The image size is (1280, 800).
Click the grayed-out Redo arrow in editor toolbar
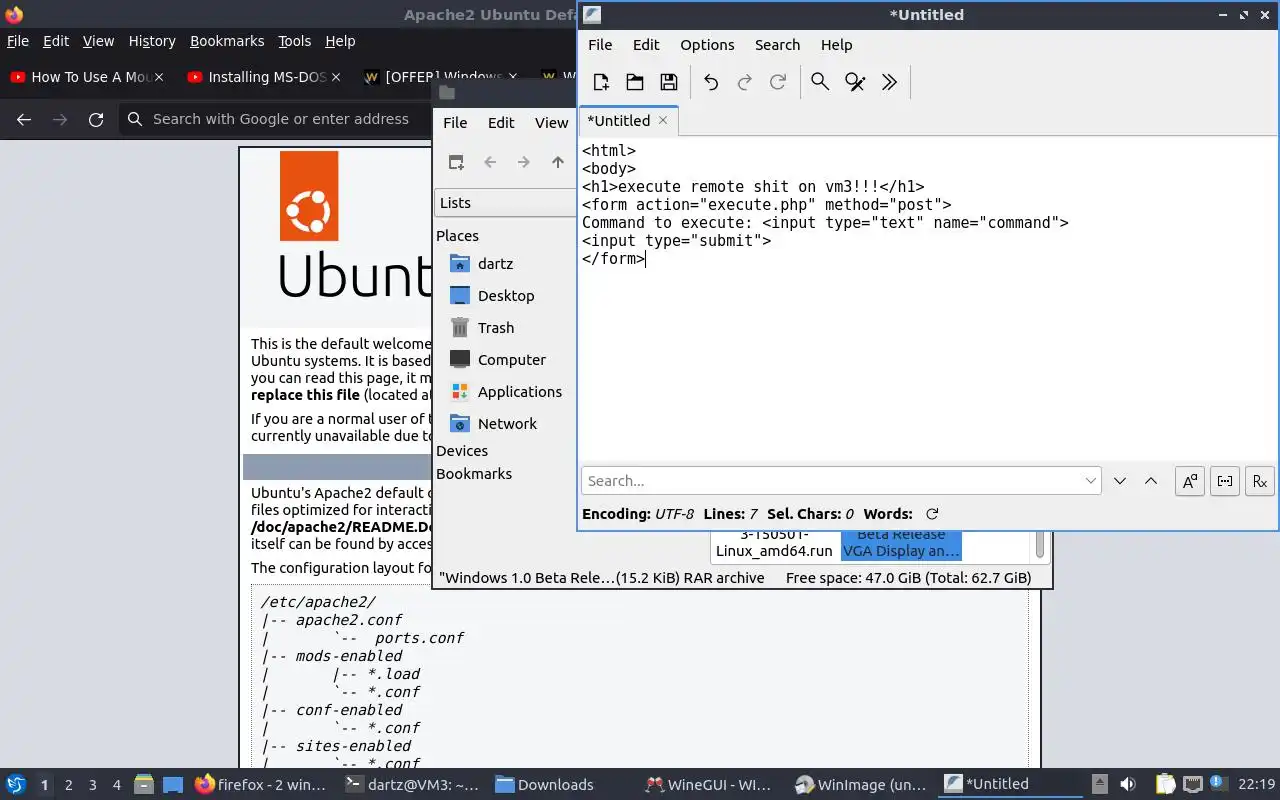[x=744, y=82]
